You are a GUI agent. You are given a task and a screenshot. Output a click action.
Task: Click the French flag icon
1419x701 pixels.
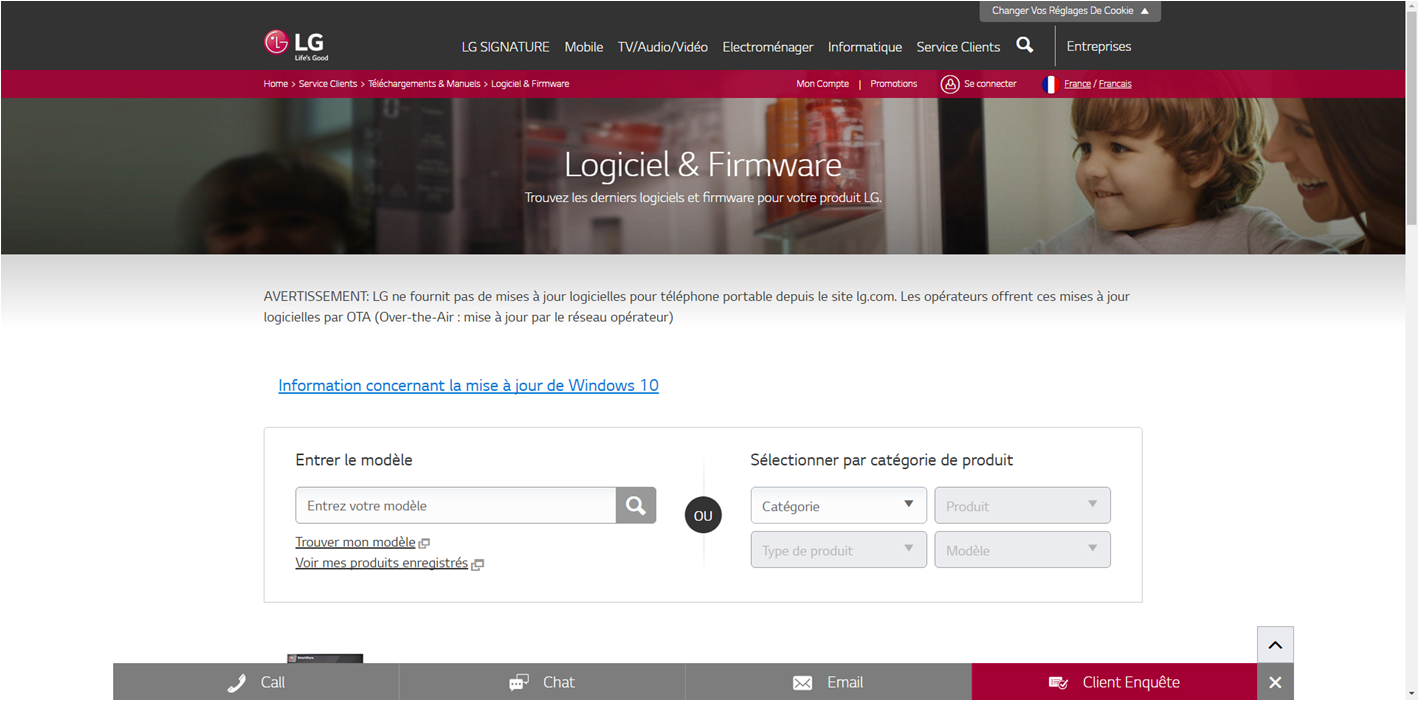click(1050, 84)
